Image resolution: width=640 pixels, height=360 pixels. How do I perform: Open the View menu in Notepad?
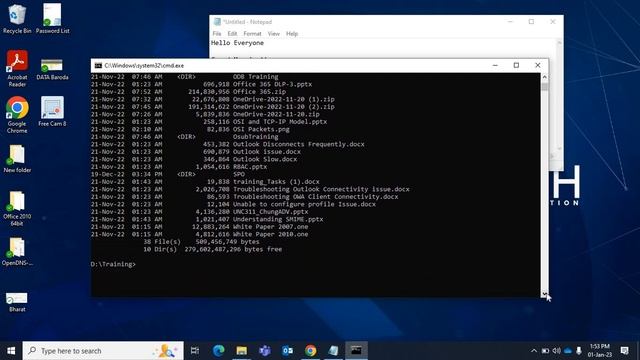click(x=273, y=33)
